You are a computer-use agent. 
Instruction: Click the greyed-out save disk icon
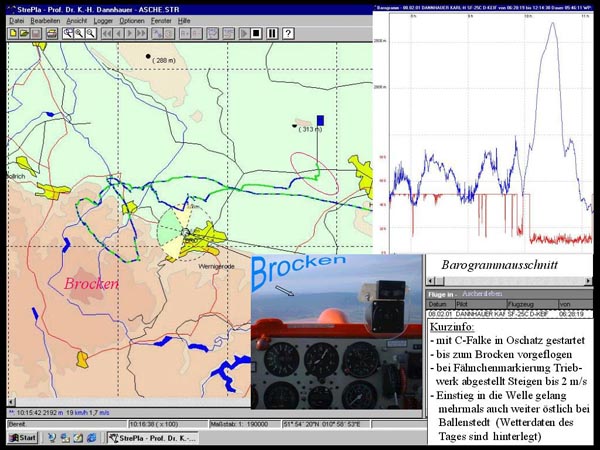tap(36, 34)
